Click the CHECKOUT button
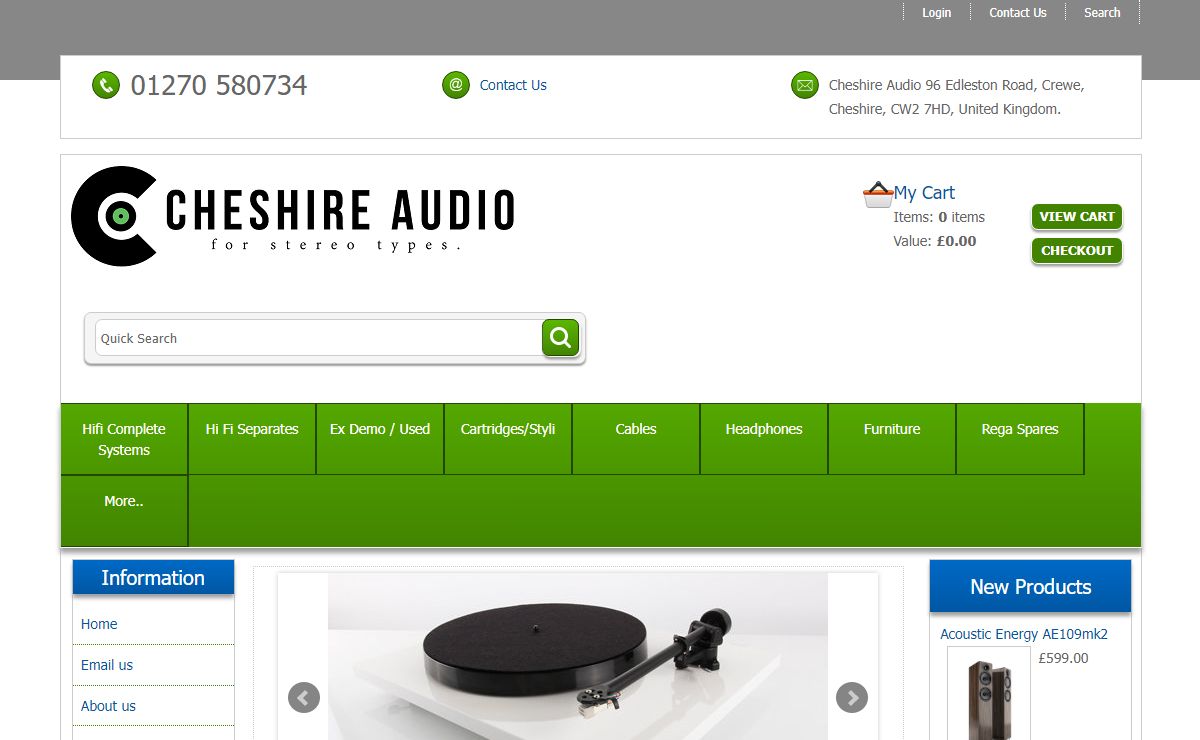Screen dimensions: 1200x740 1077,251
